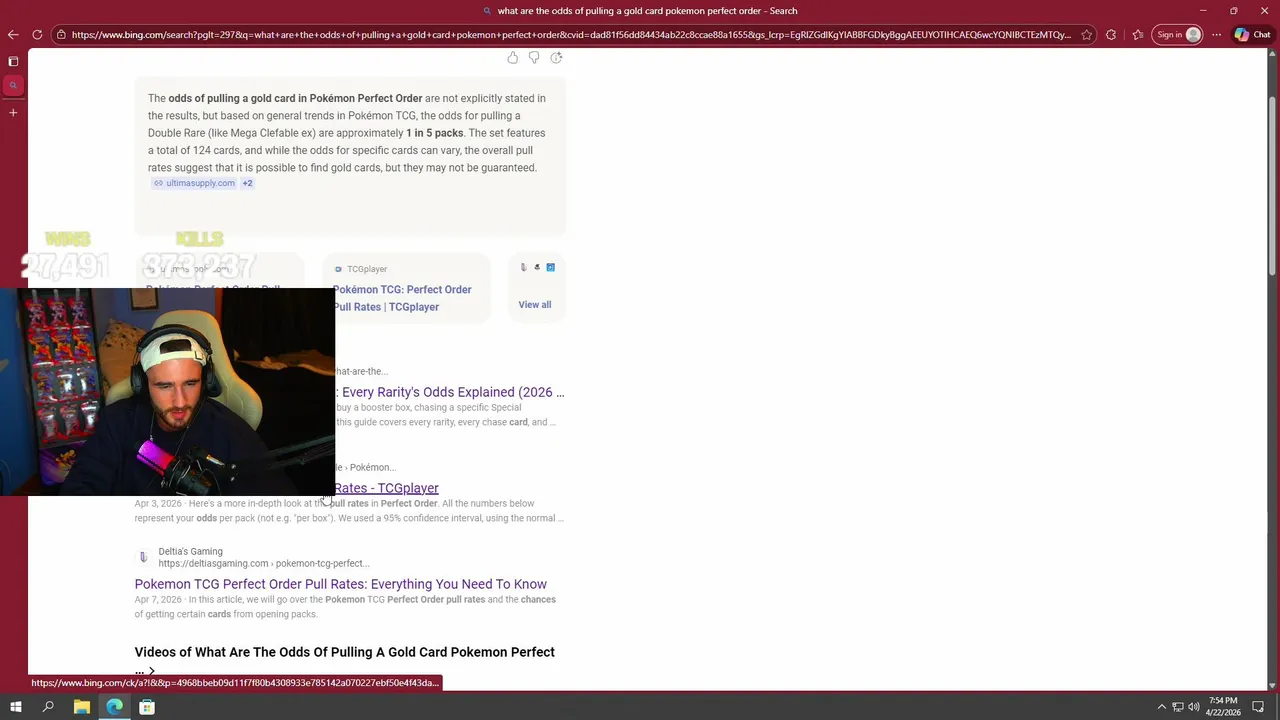
Task: Click the TCGplayer source label on card
Action: point(367,269)
